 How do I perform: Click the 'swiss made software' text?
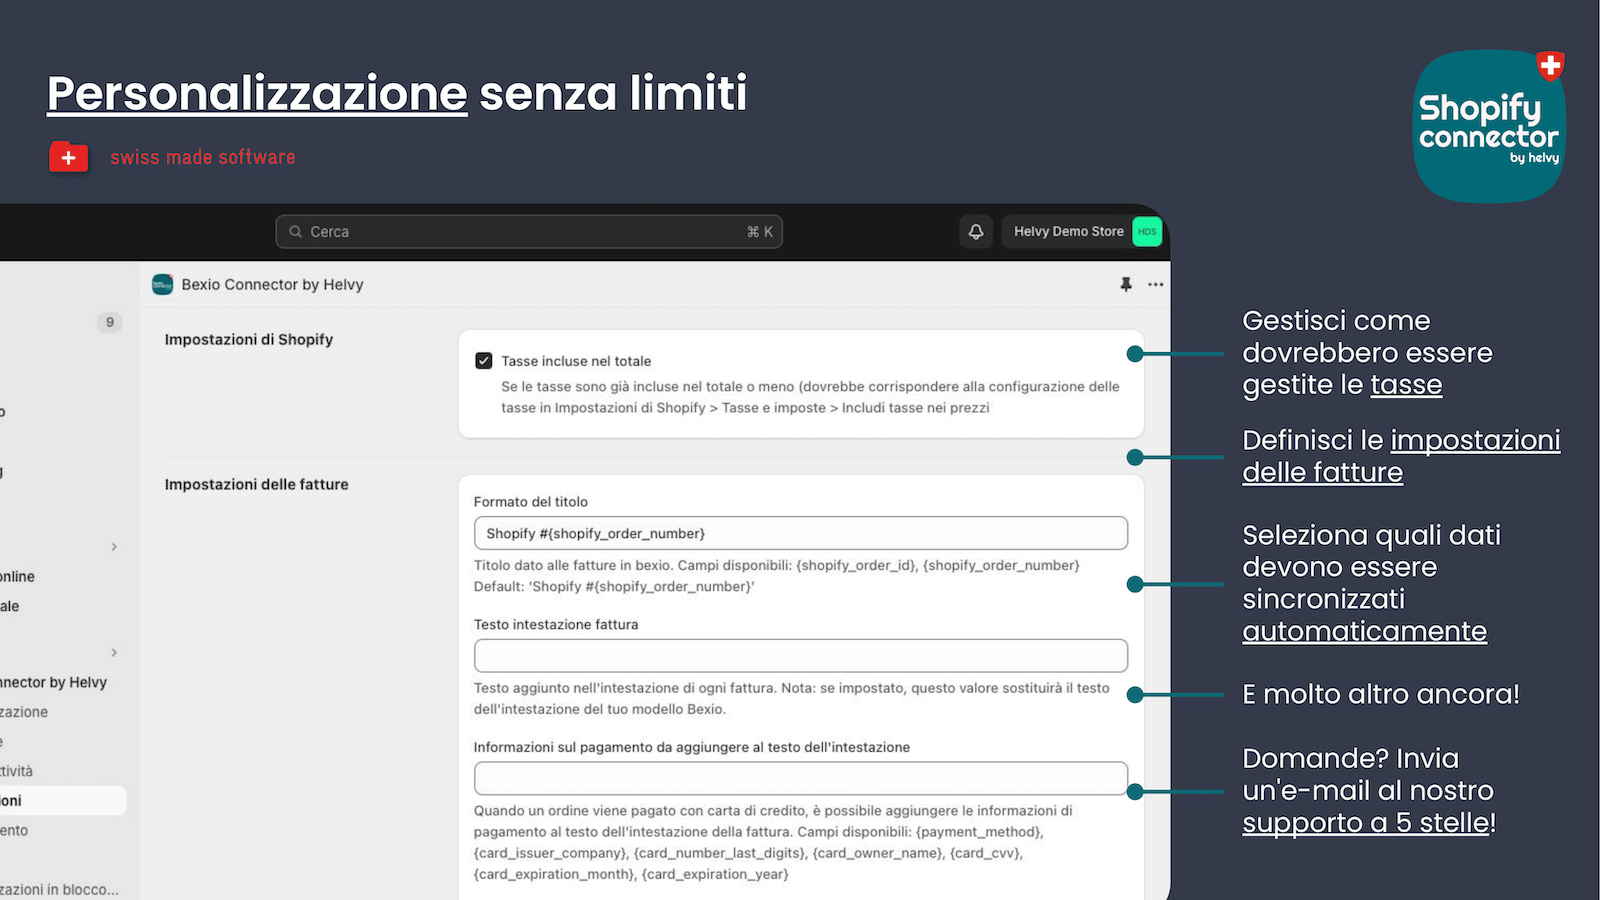point(203,158)
